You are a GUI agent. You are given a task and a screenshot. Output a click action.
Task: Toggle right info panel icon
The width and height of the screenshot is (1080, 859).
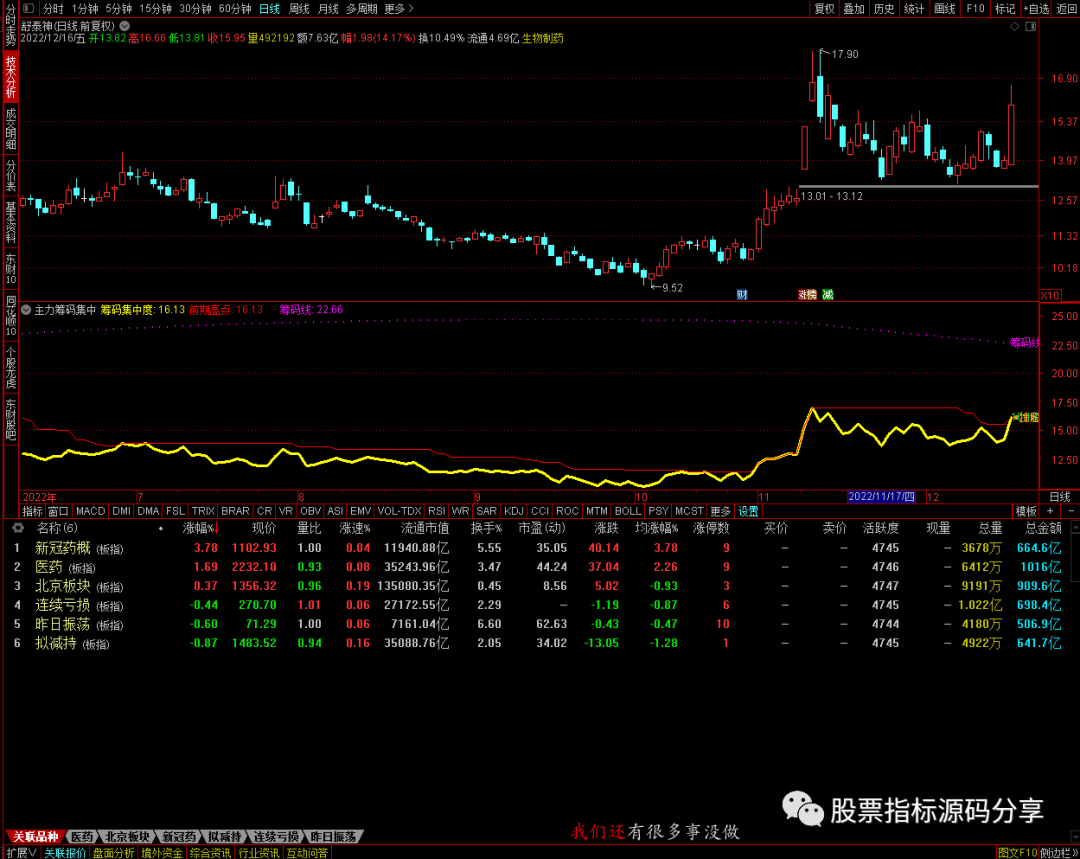[x=1030, y=26]
